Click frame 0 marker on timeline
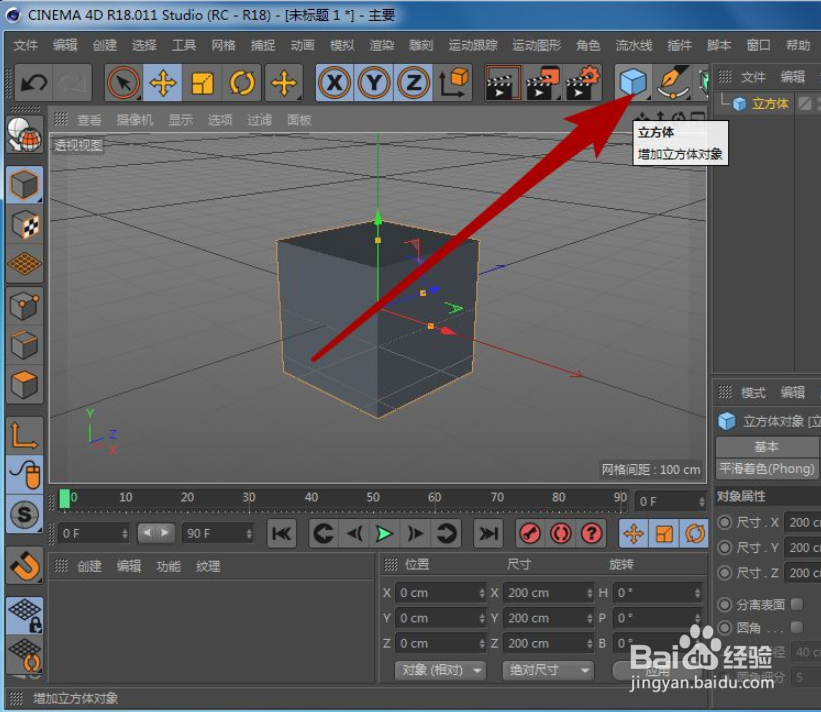The width and height of the screenshot is (821, 712). (65, 498)
